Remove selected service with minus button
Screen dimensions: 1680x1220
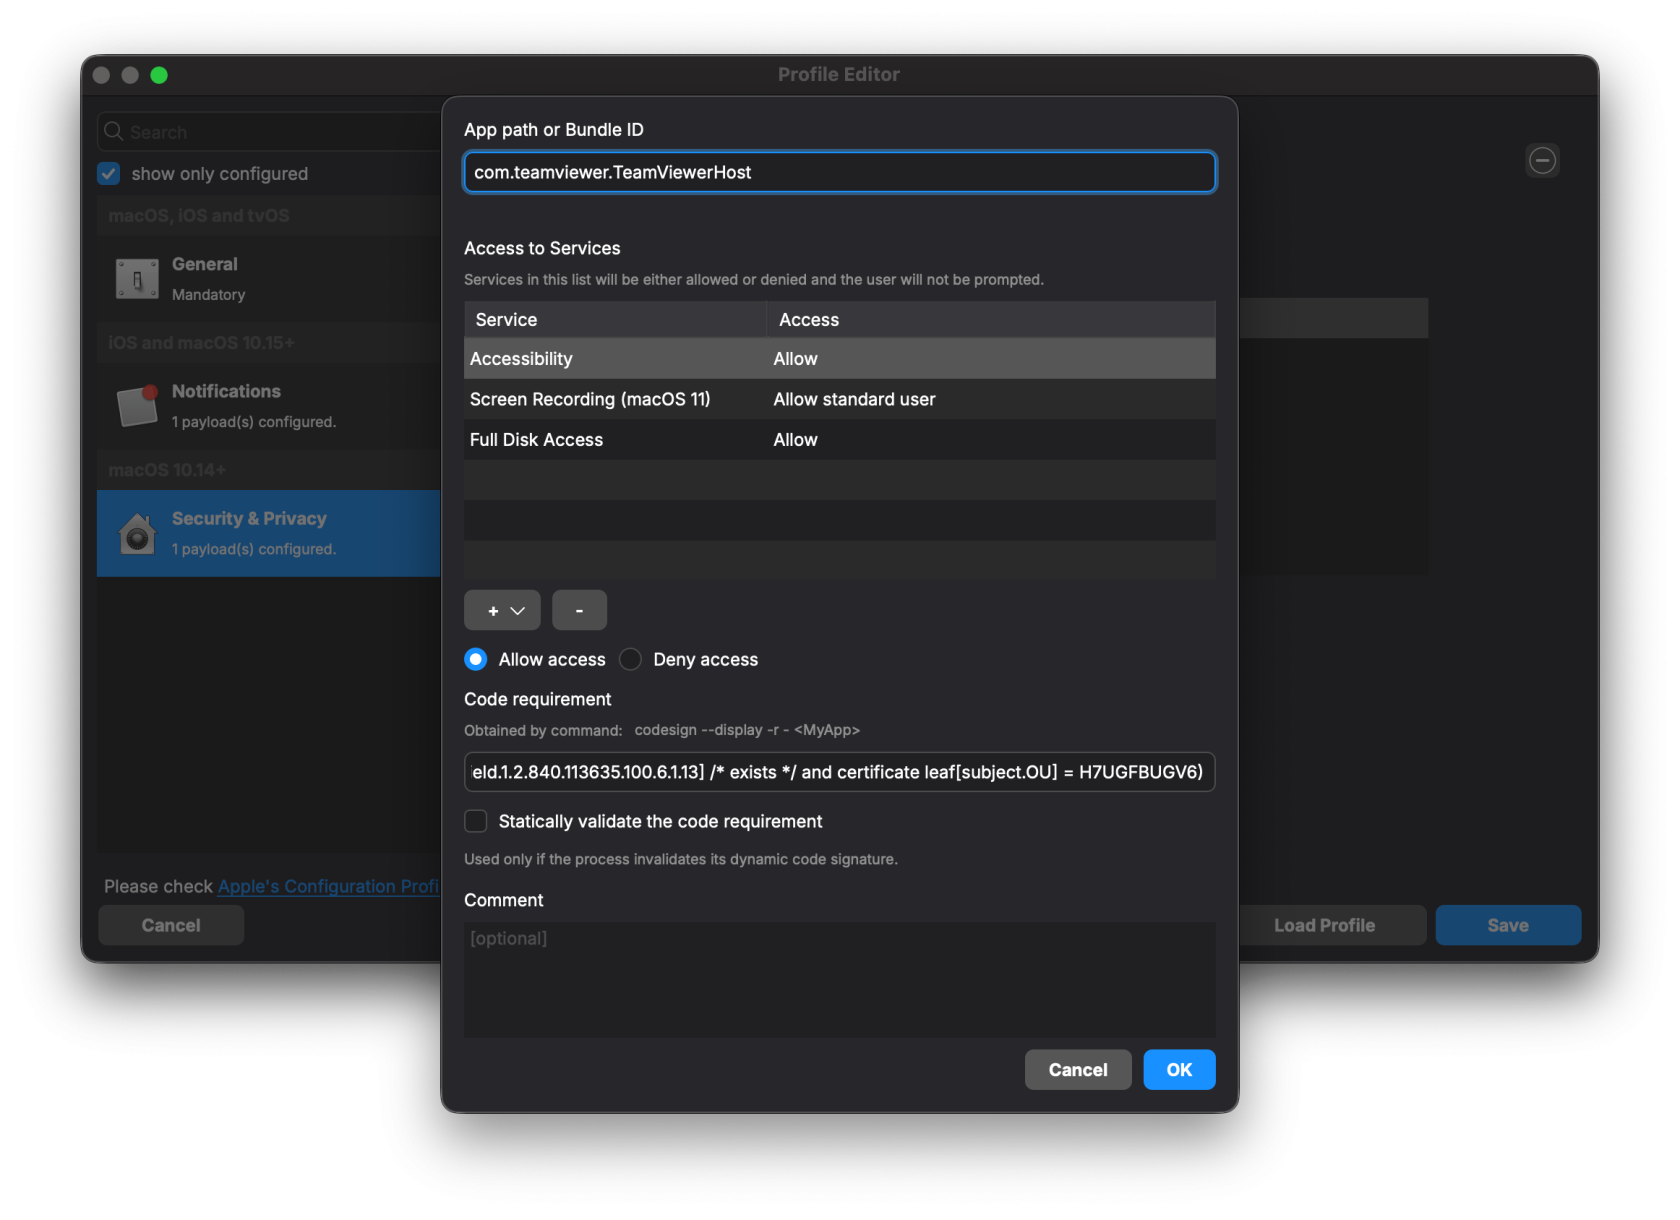point(579,610)
